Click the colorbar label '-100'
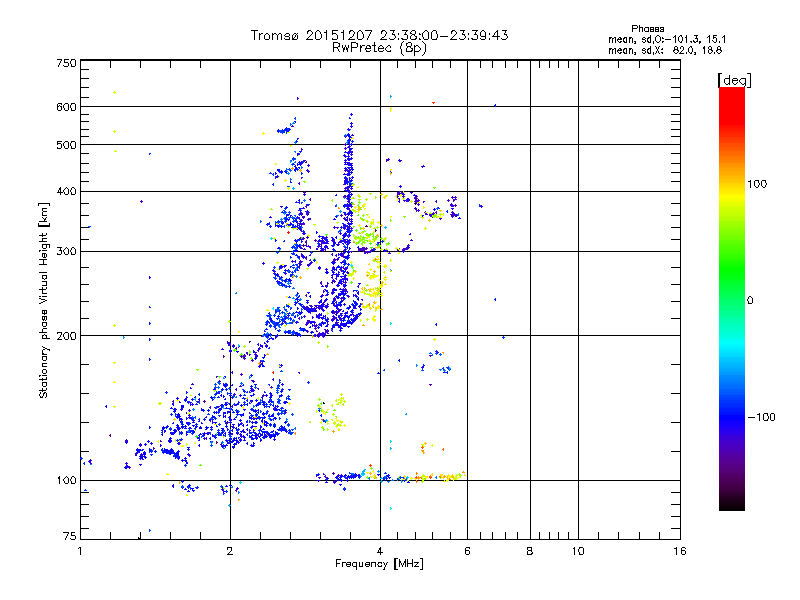 762,417
